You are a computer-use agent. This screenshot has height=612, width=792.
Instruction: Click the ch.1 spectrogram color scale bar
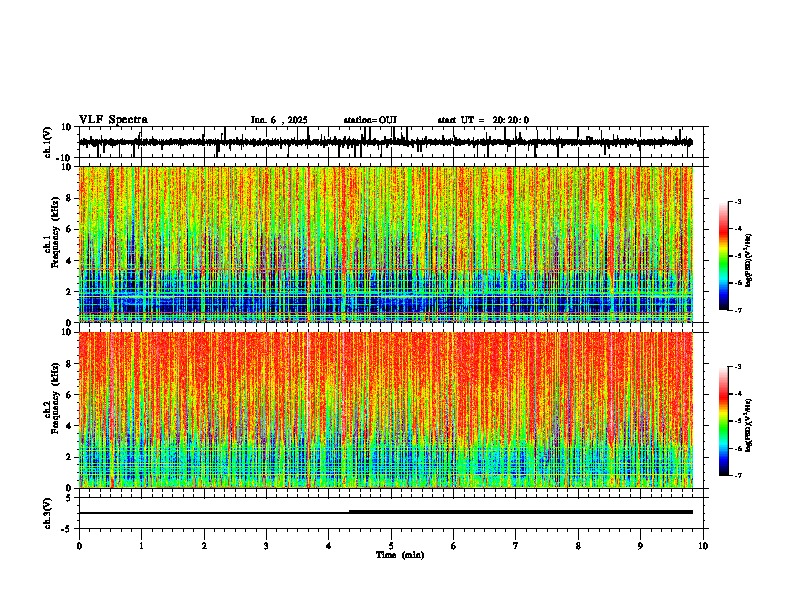724,256
